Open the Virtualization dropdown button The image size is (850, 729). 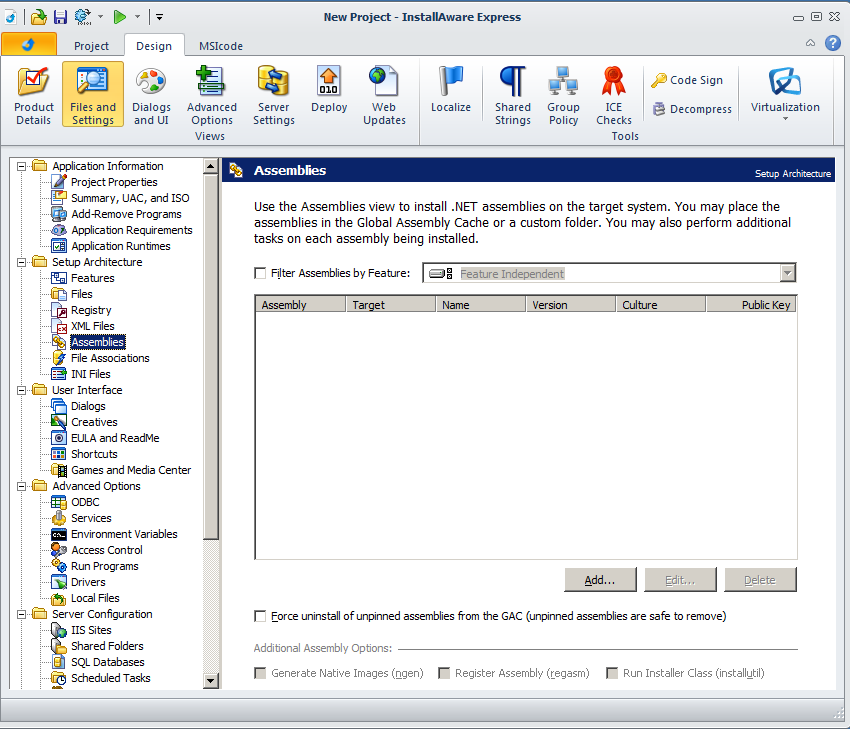coord(785,93)
